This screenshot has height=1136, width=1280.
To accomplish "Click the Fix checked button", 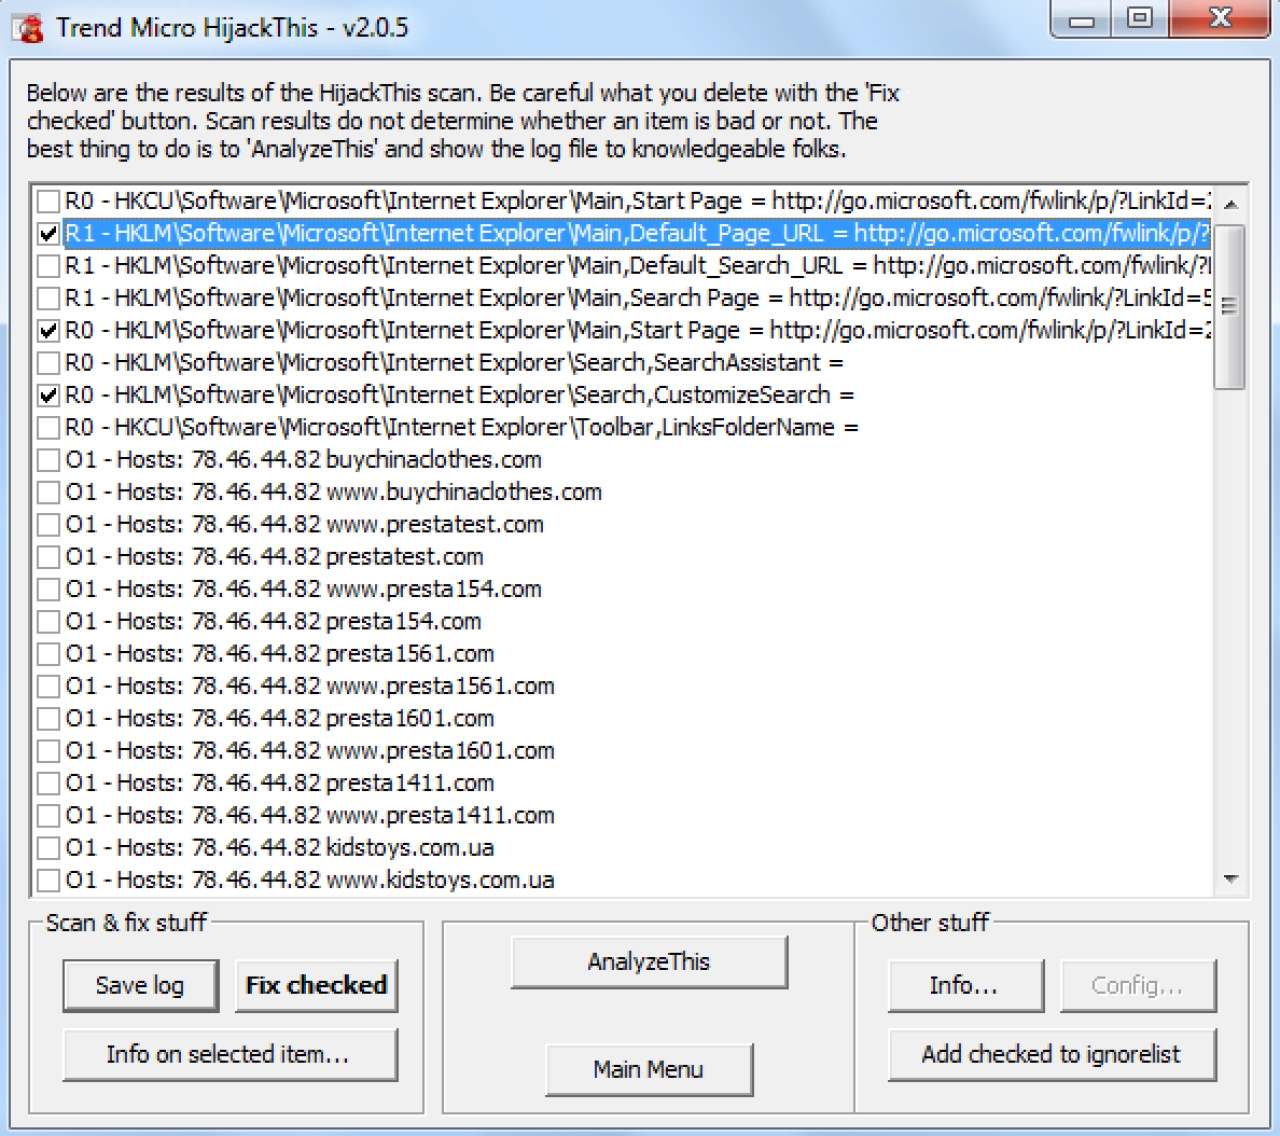I will pos(316,986).
